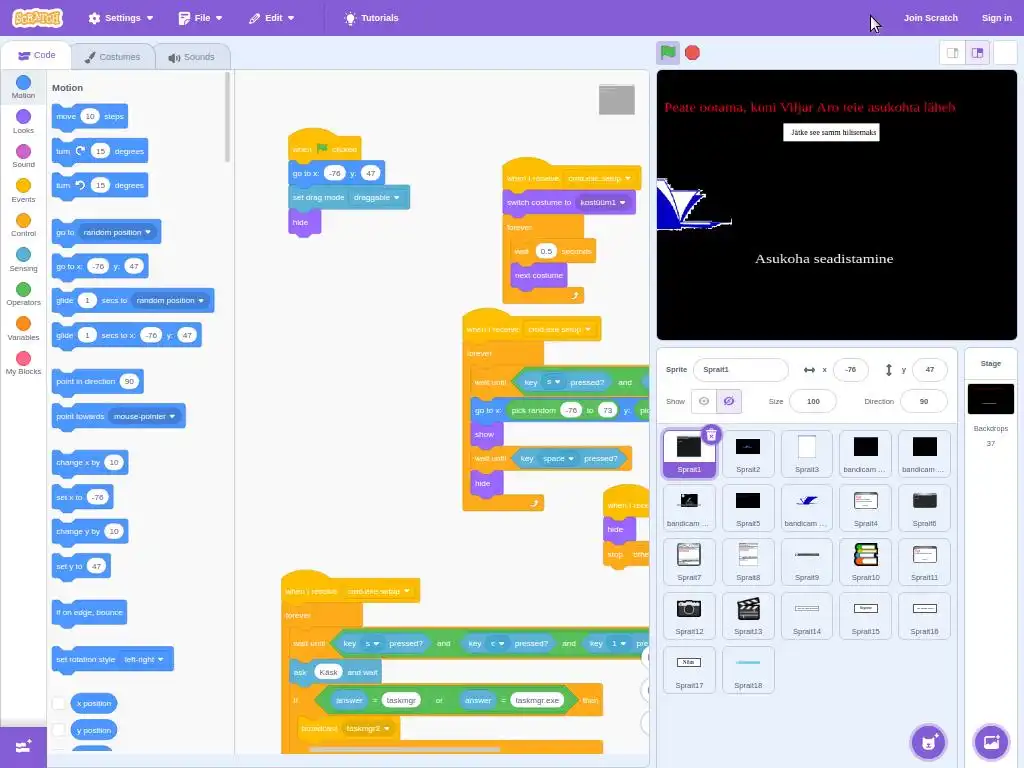Open the Settings menu
Screen dimensions: 1024x768
(121, 18)
